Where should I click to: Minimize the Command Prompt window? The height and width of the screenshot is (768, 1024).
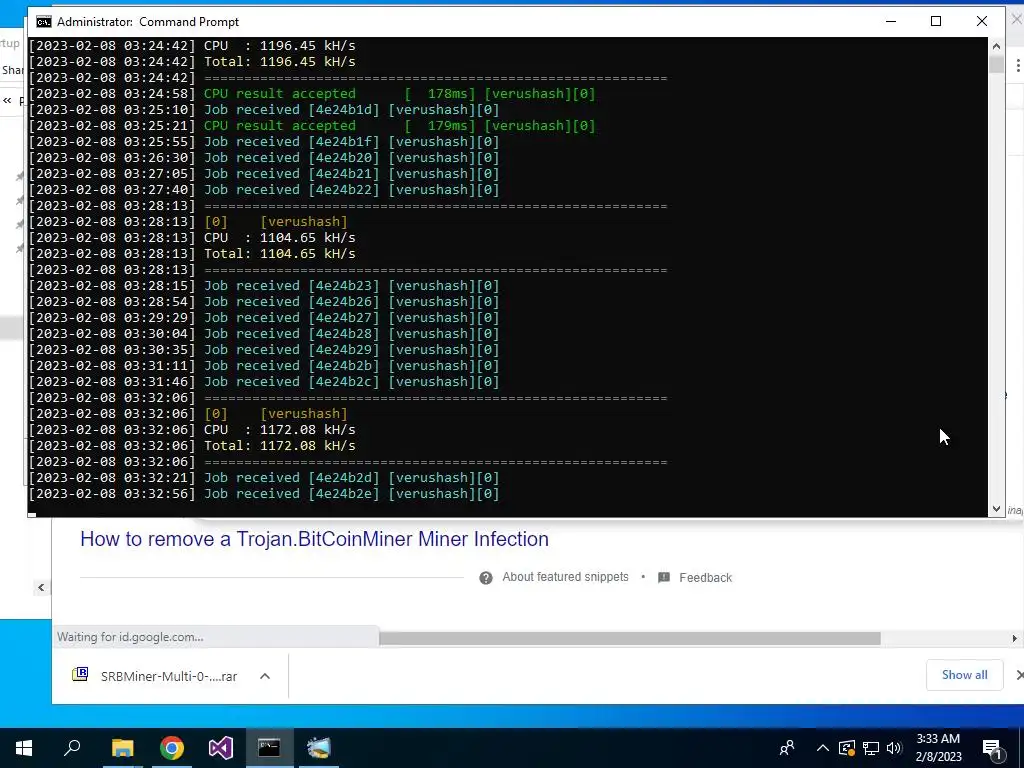(891, 22)
